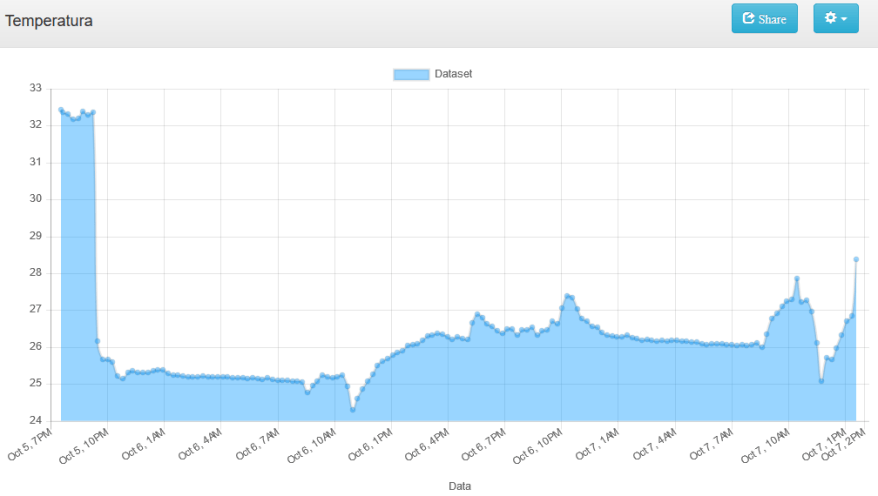
Task: Click the 28 y-axis label
Action: coord(35,272)
